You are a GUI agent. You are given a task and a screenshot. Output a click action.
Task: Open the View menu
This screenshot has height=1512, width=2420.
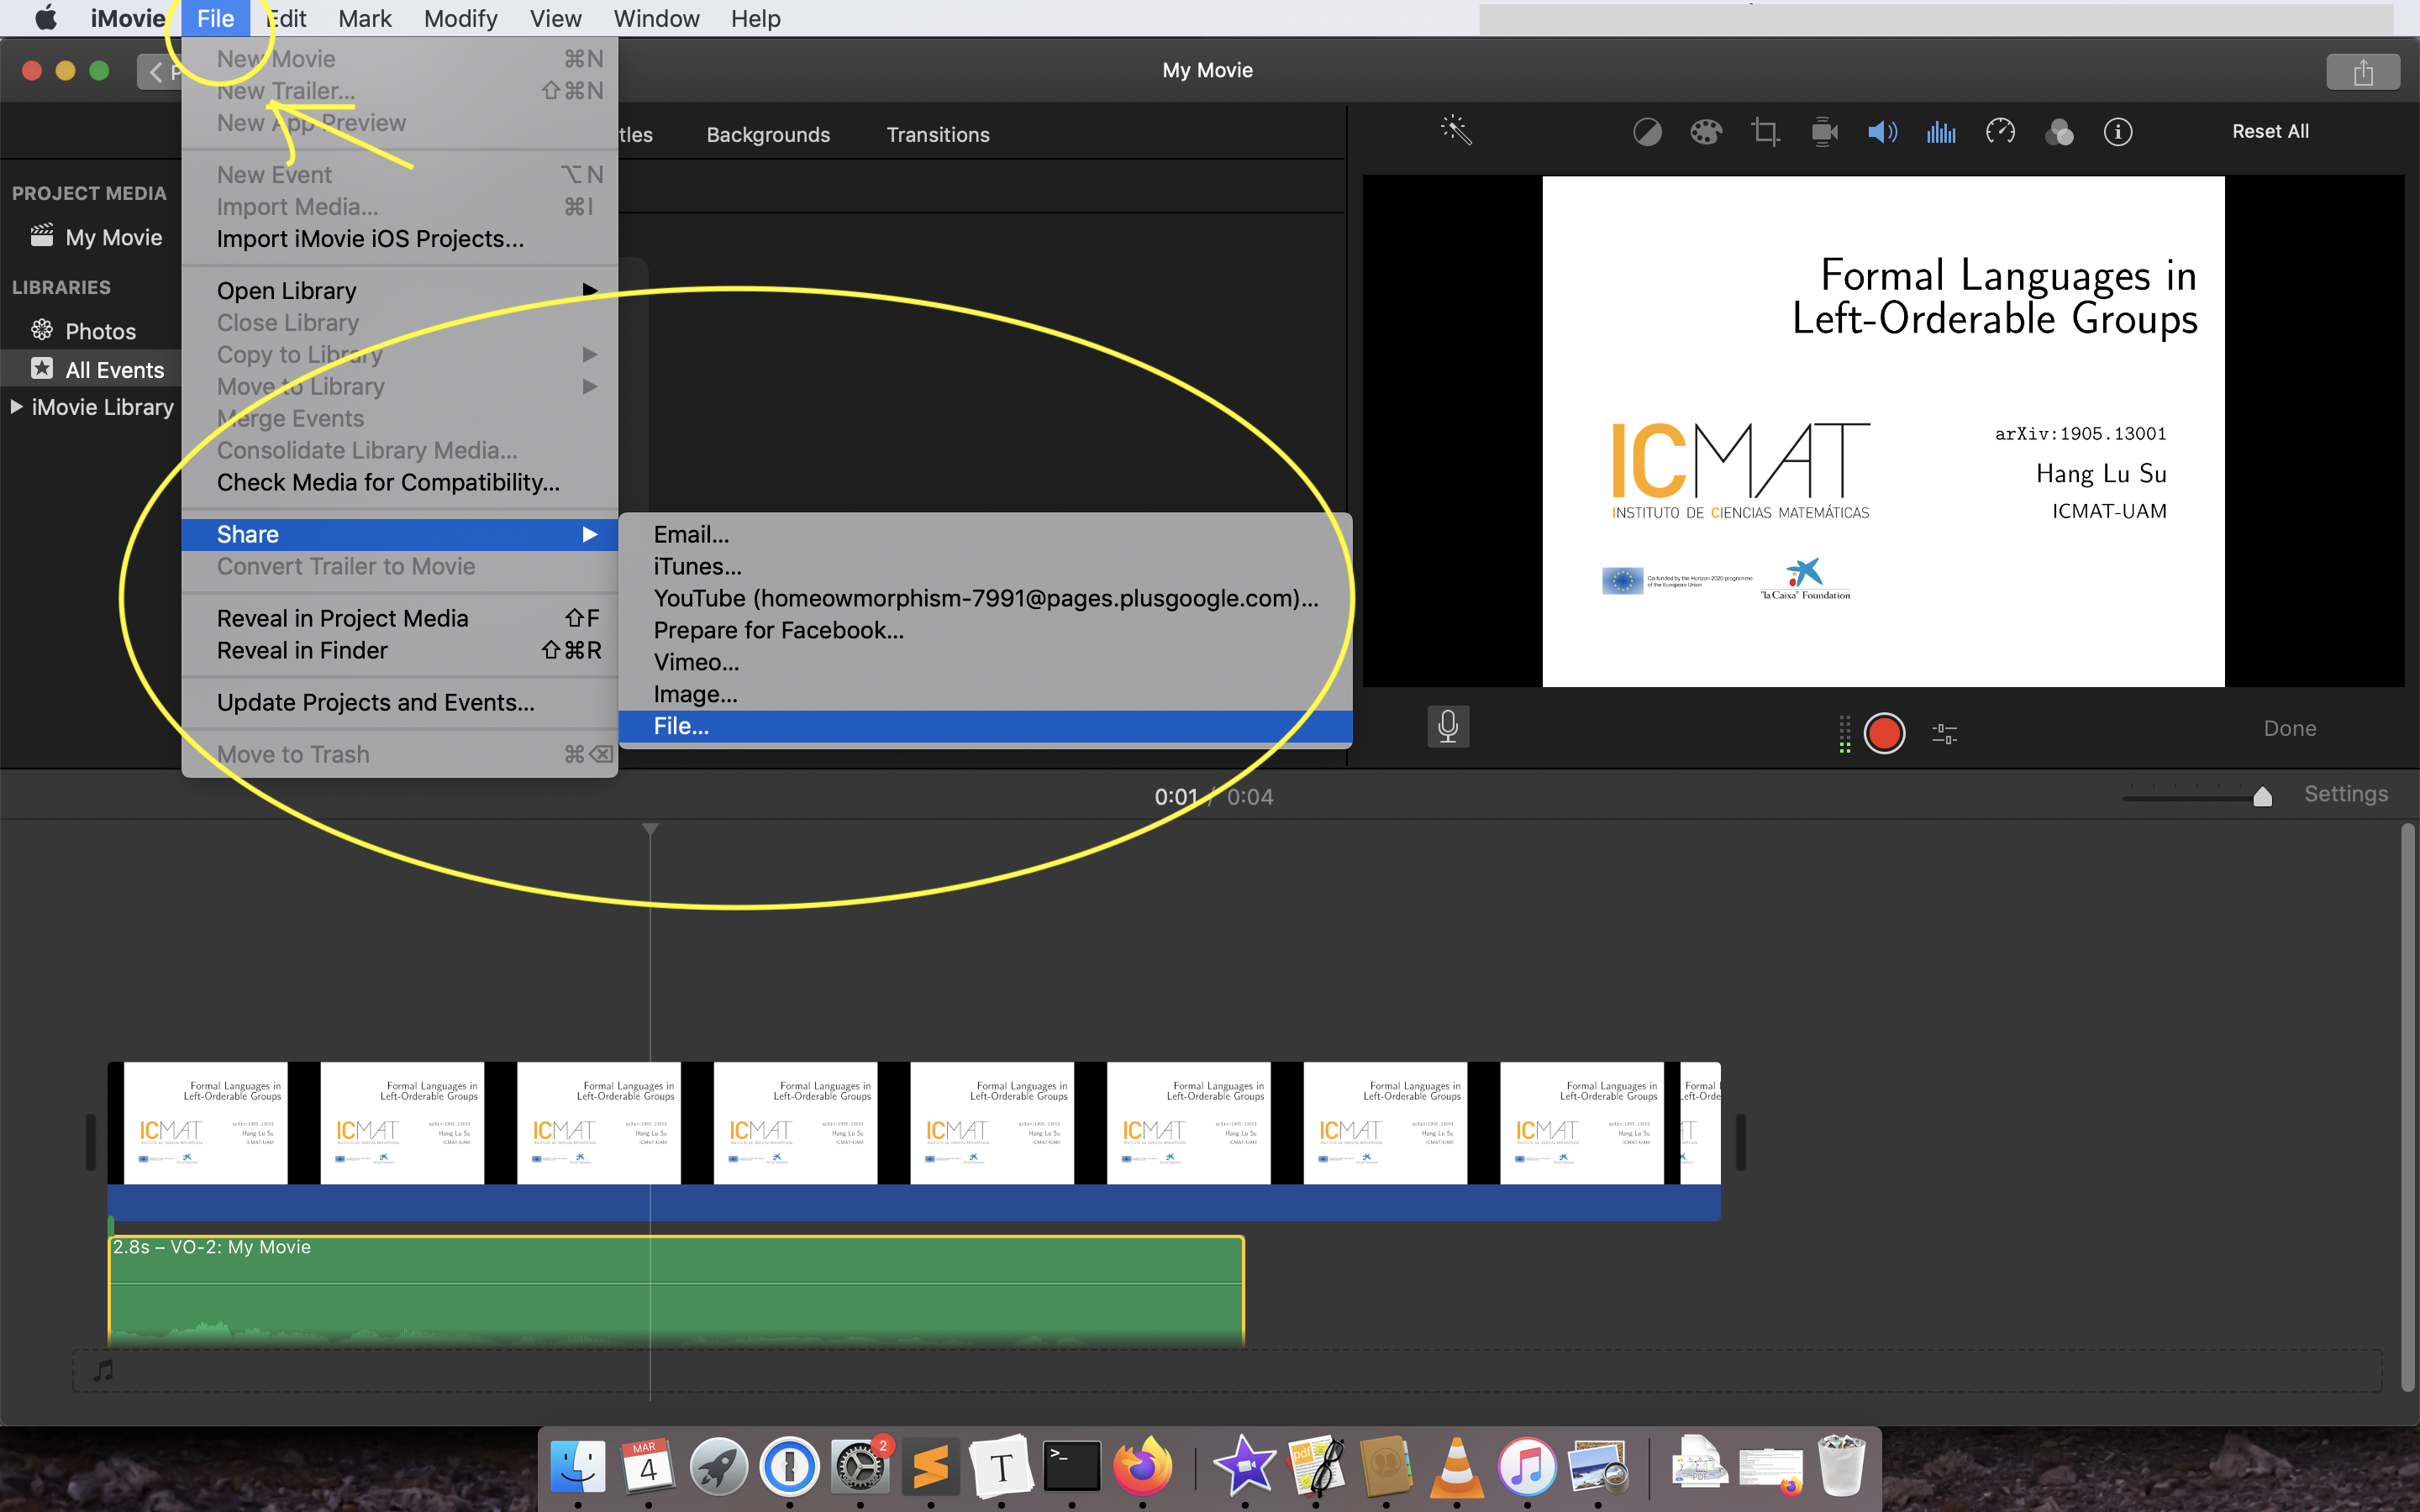click(555, 18)
